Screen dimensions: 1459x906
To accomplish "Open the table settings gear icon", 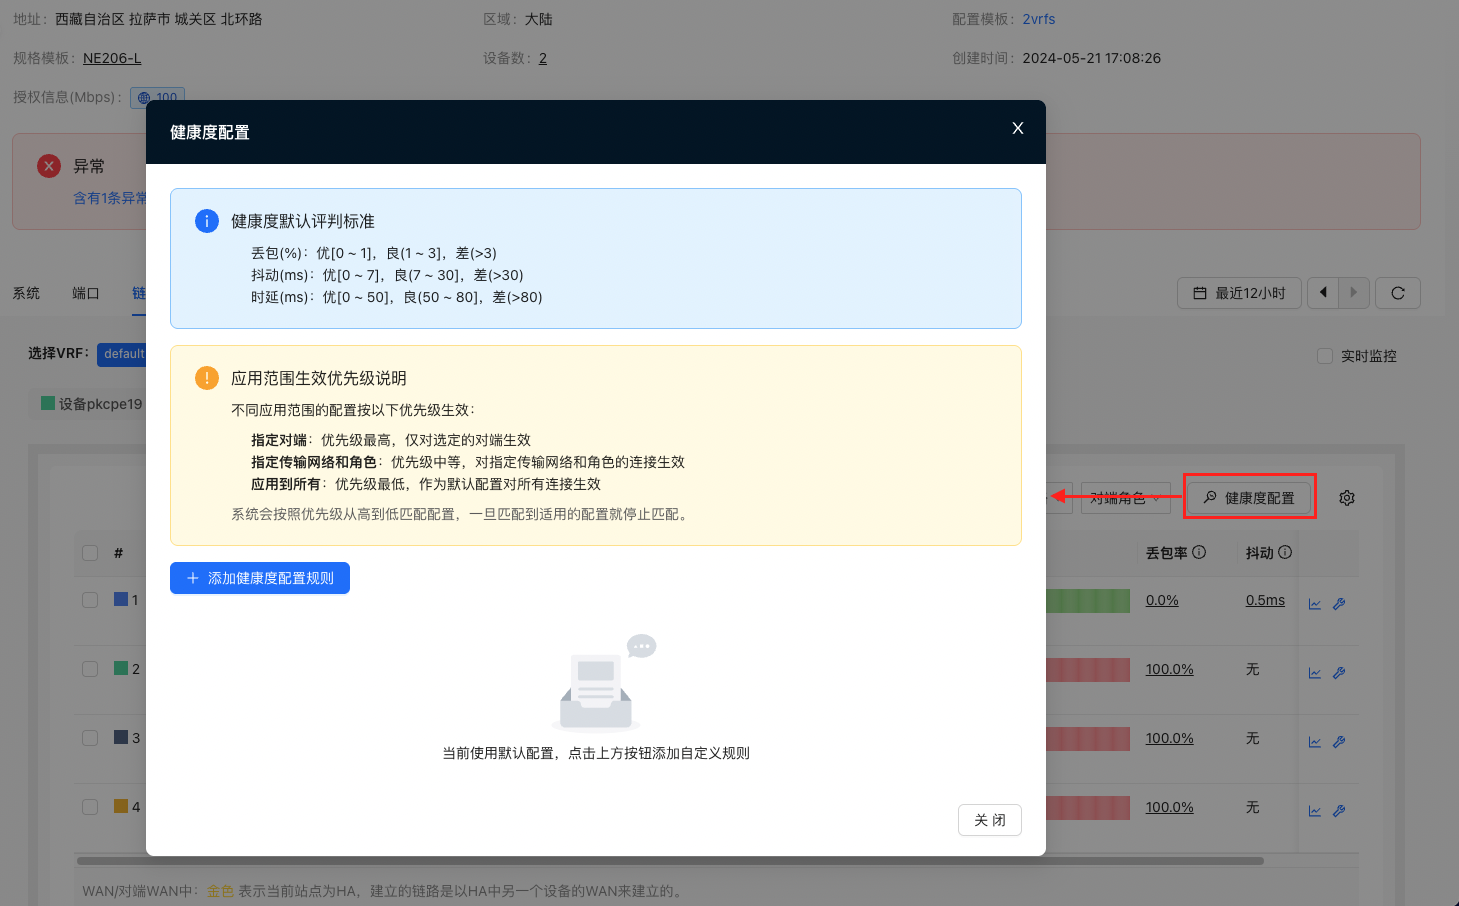I will pyautogui.click(x=1346, y=497).
